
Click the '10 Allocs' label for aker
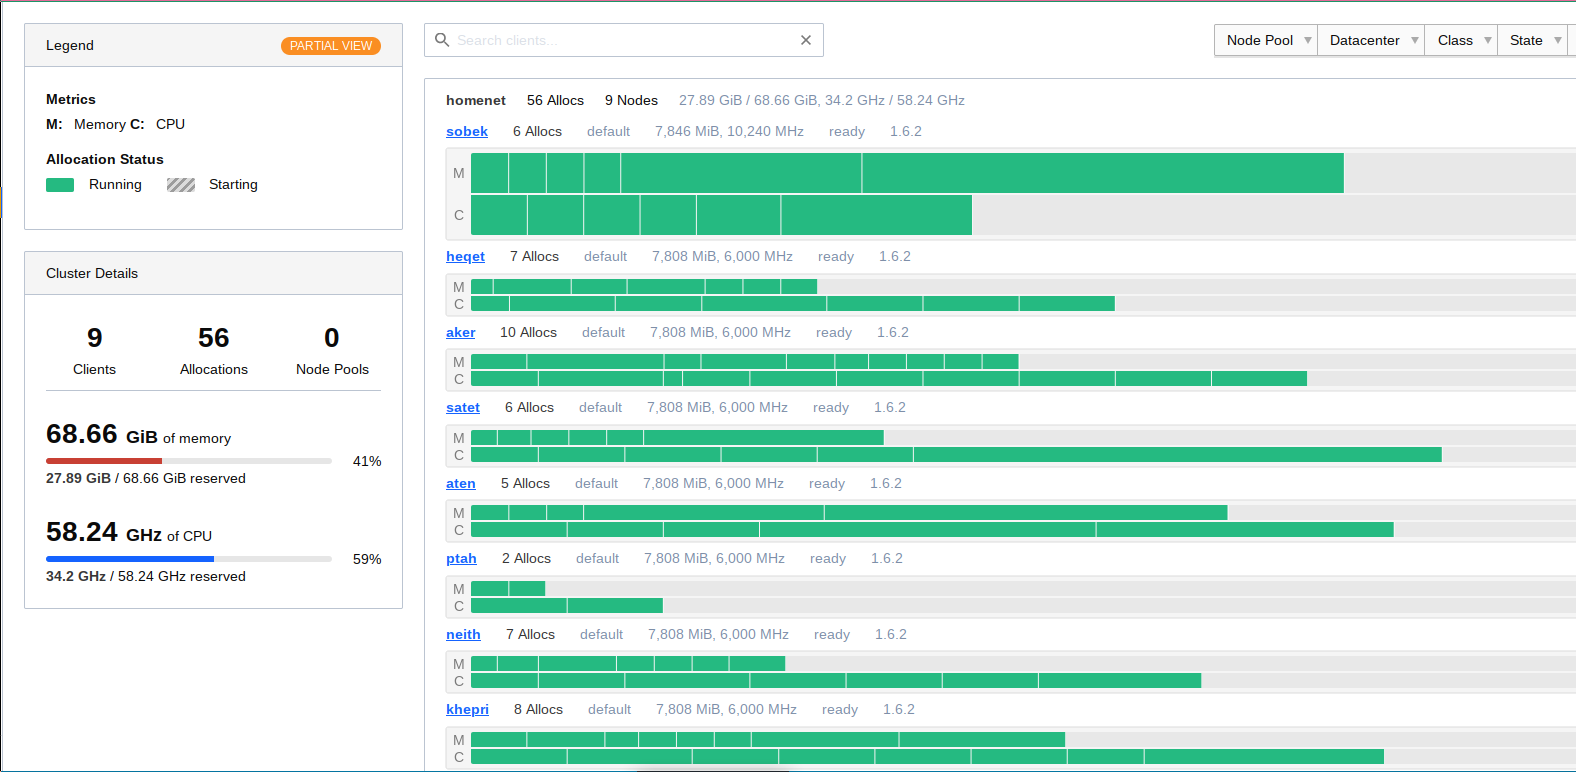point(528,332)
